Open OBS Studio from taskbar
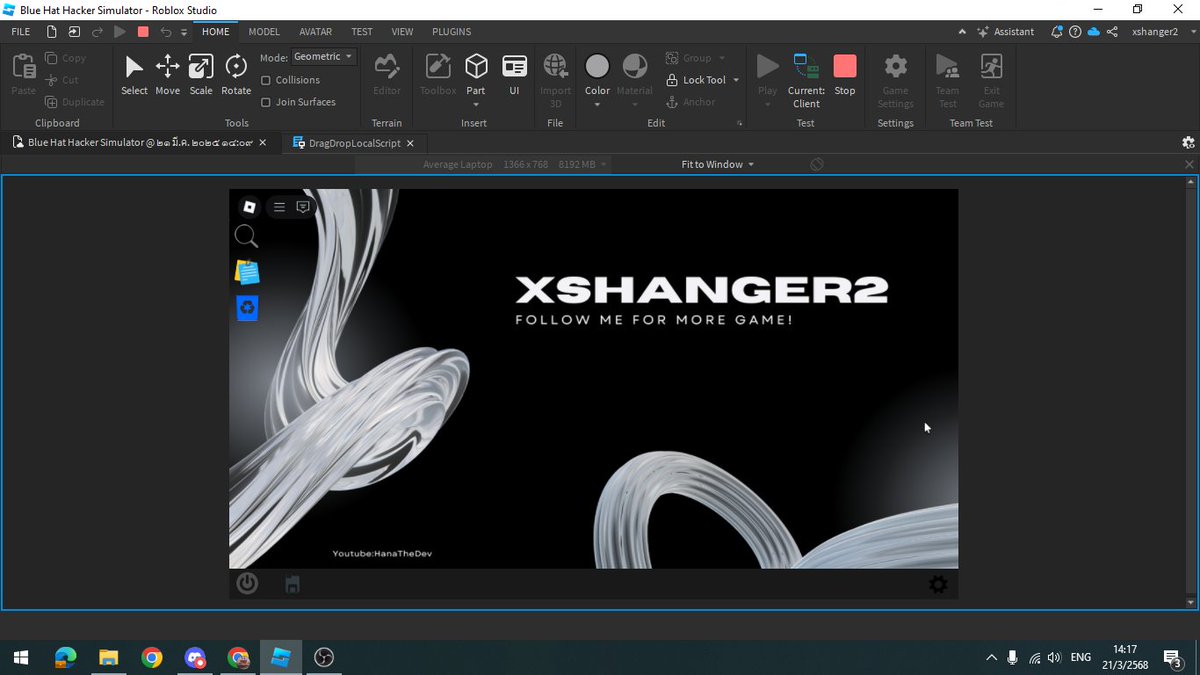This screenshot has height=675, width=1200. tap(323, 657)
